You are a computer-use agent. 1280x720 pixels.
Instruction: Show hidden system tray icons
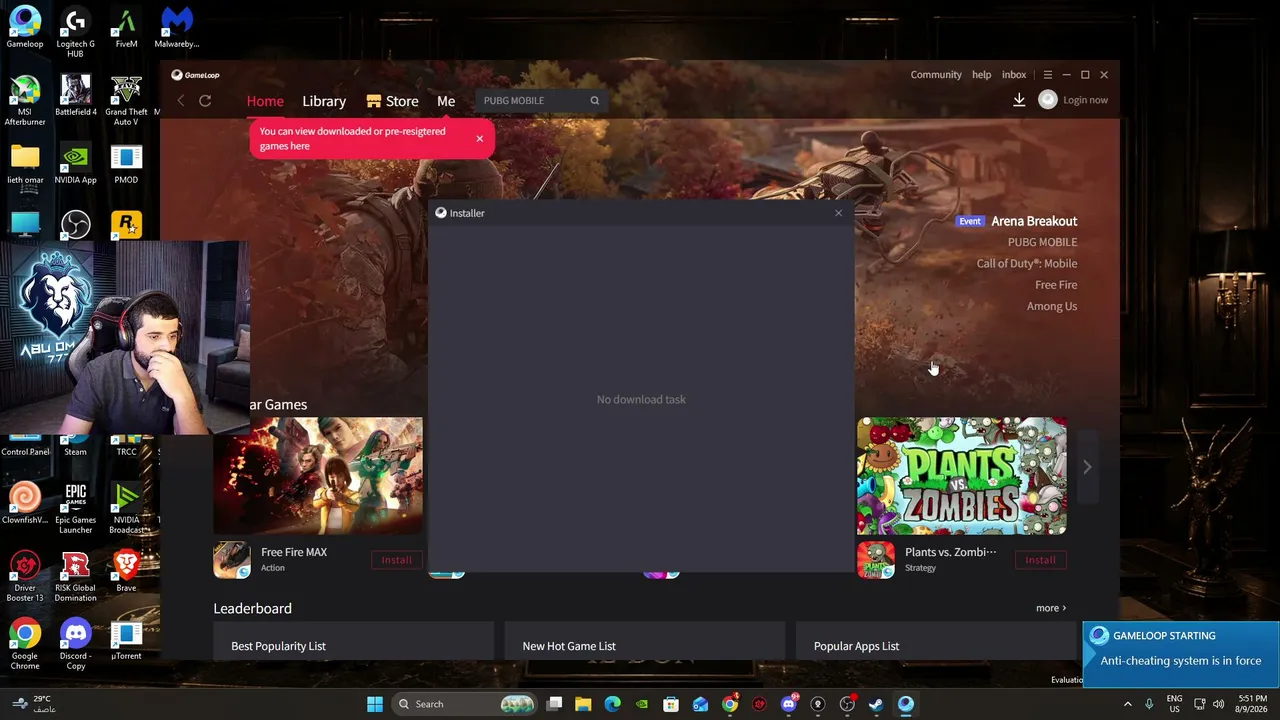[x=1128, y=704]
